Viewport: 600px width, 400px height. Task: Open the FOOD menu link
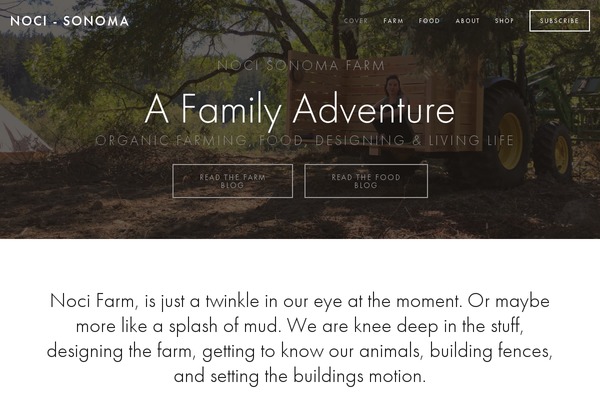(429, 21)
